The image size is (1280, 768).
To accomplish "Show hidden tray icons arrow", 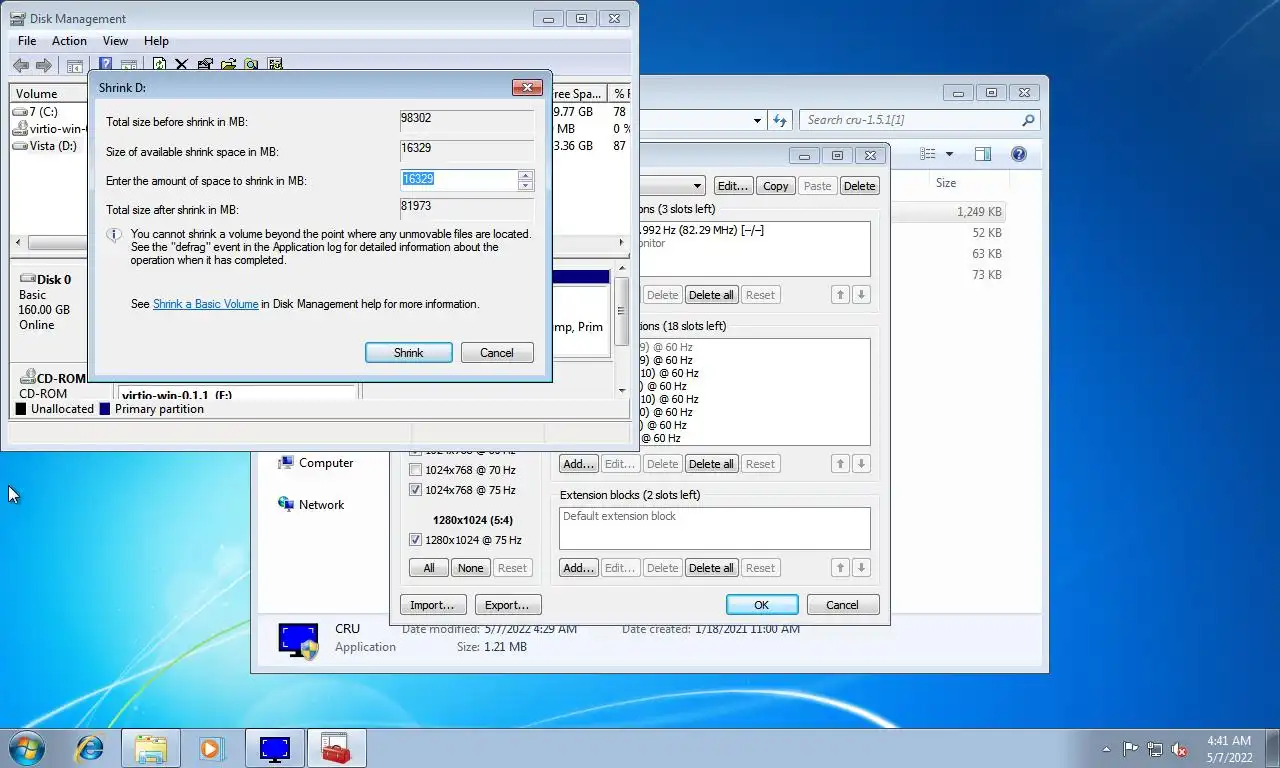I will (1106, 749).
